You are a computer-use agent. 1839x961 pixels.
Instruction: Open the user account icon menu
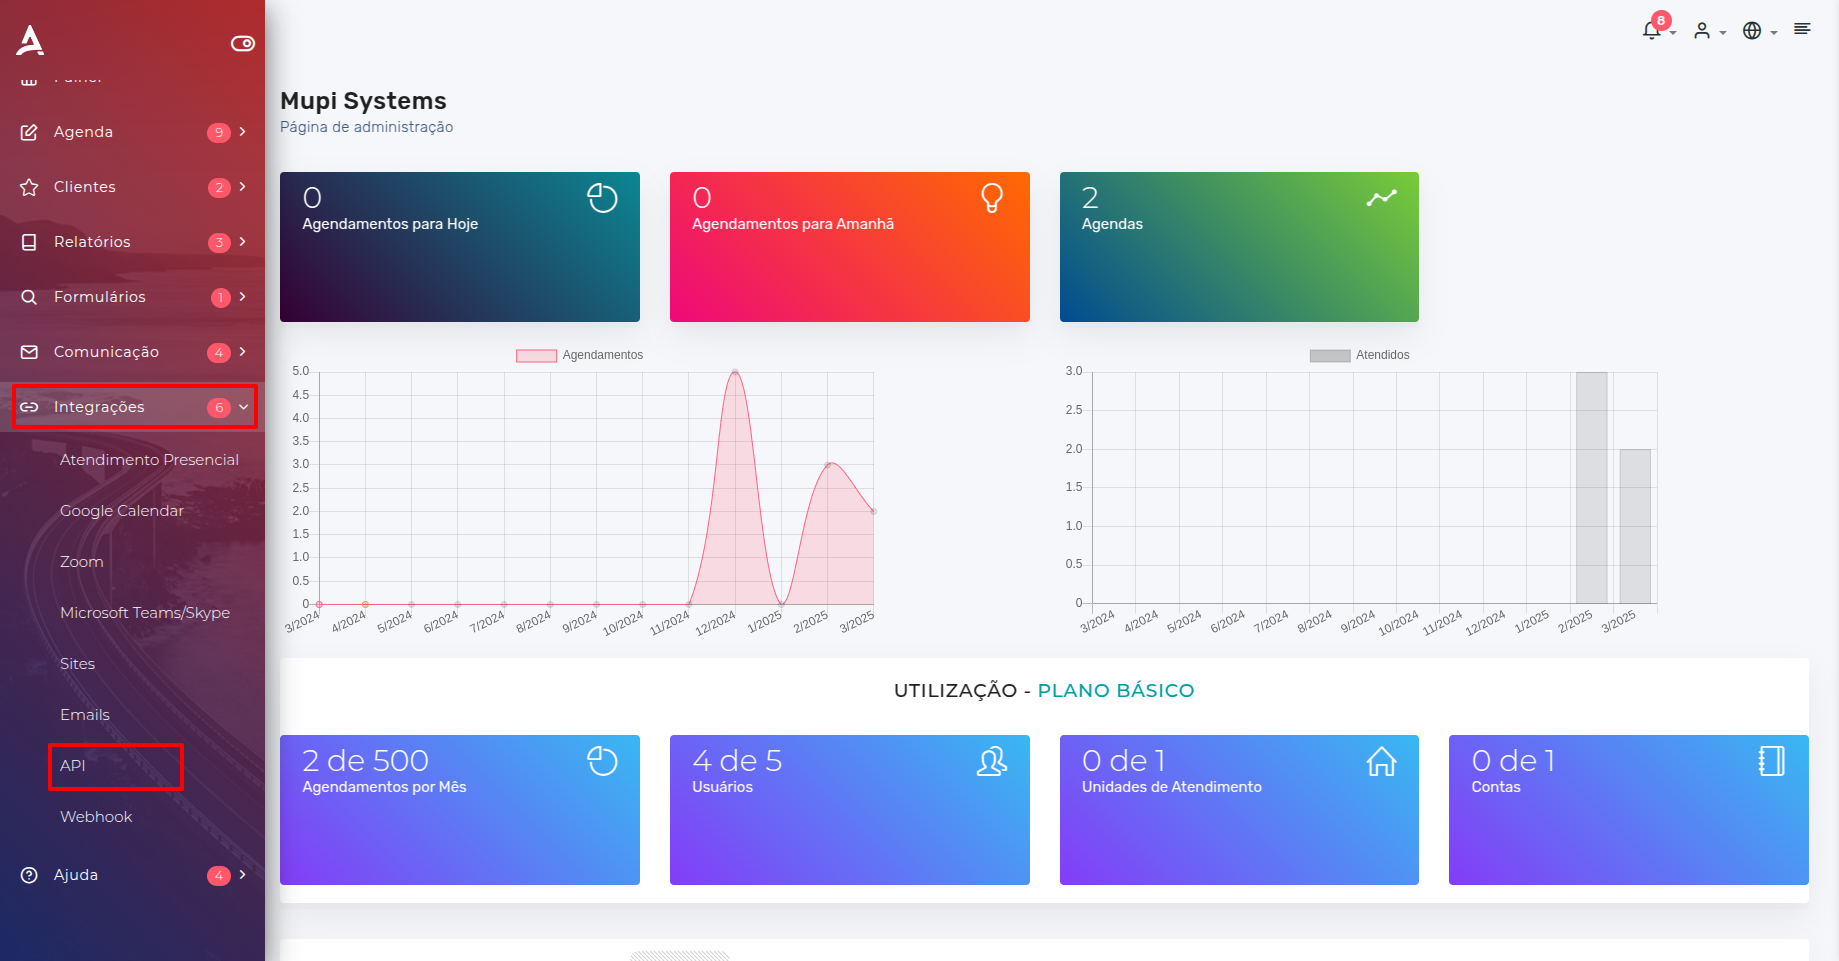[x=1702, y=31]
